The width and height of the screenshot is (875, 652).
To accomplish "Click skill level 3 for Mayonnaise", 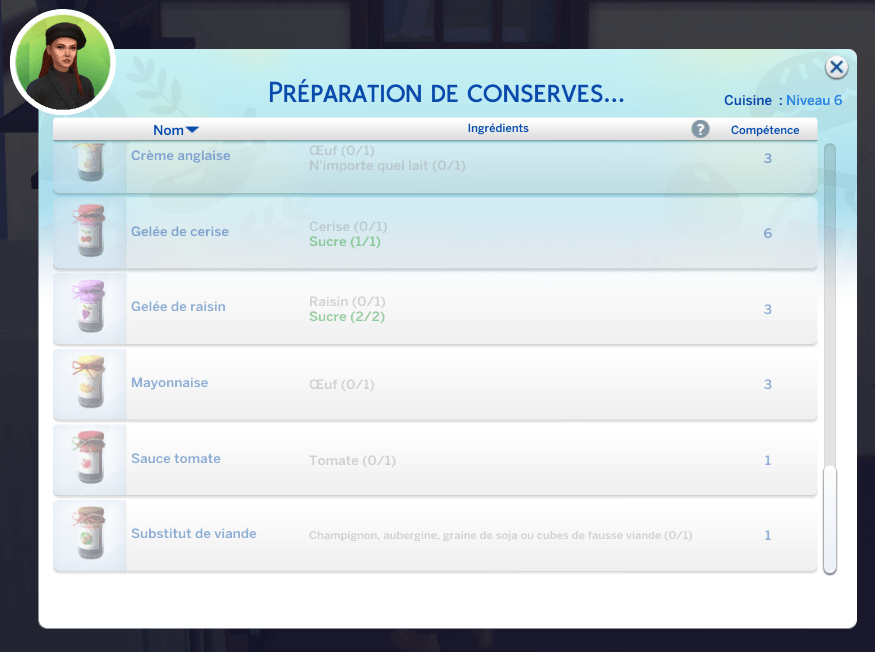I will [767, 385].
